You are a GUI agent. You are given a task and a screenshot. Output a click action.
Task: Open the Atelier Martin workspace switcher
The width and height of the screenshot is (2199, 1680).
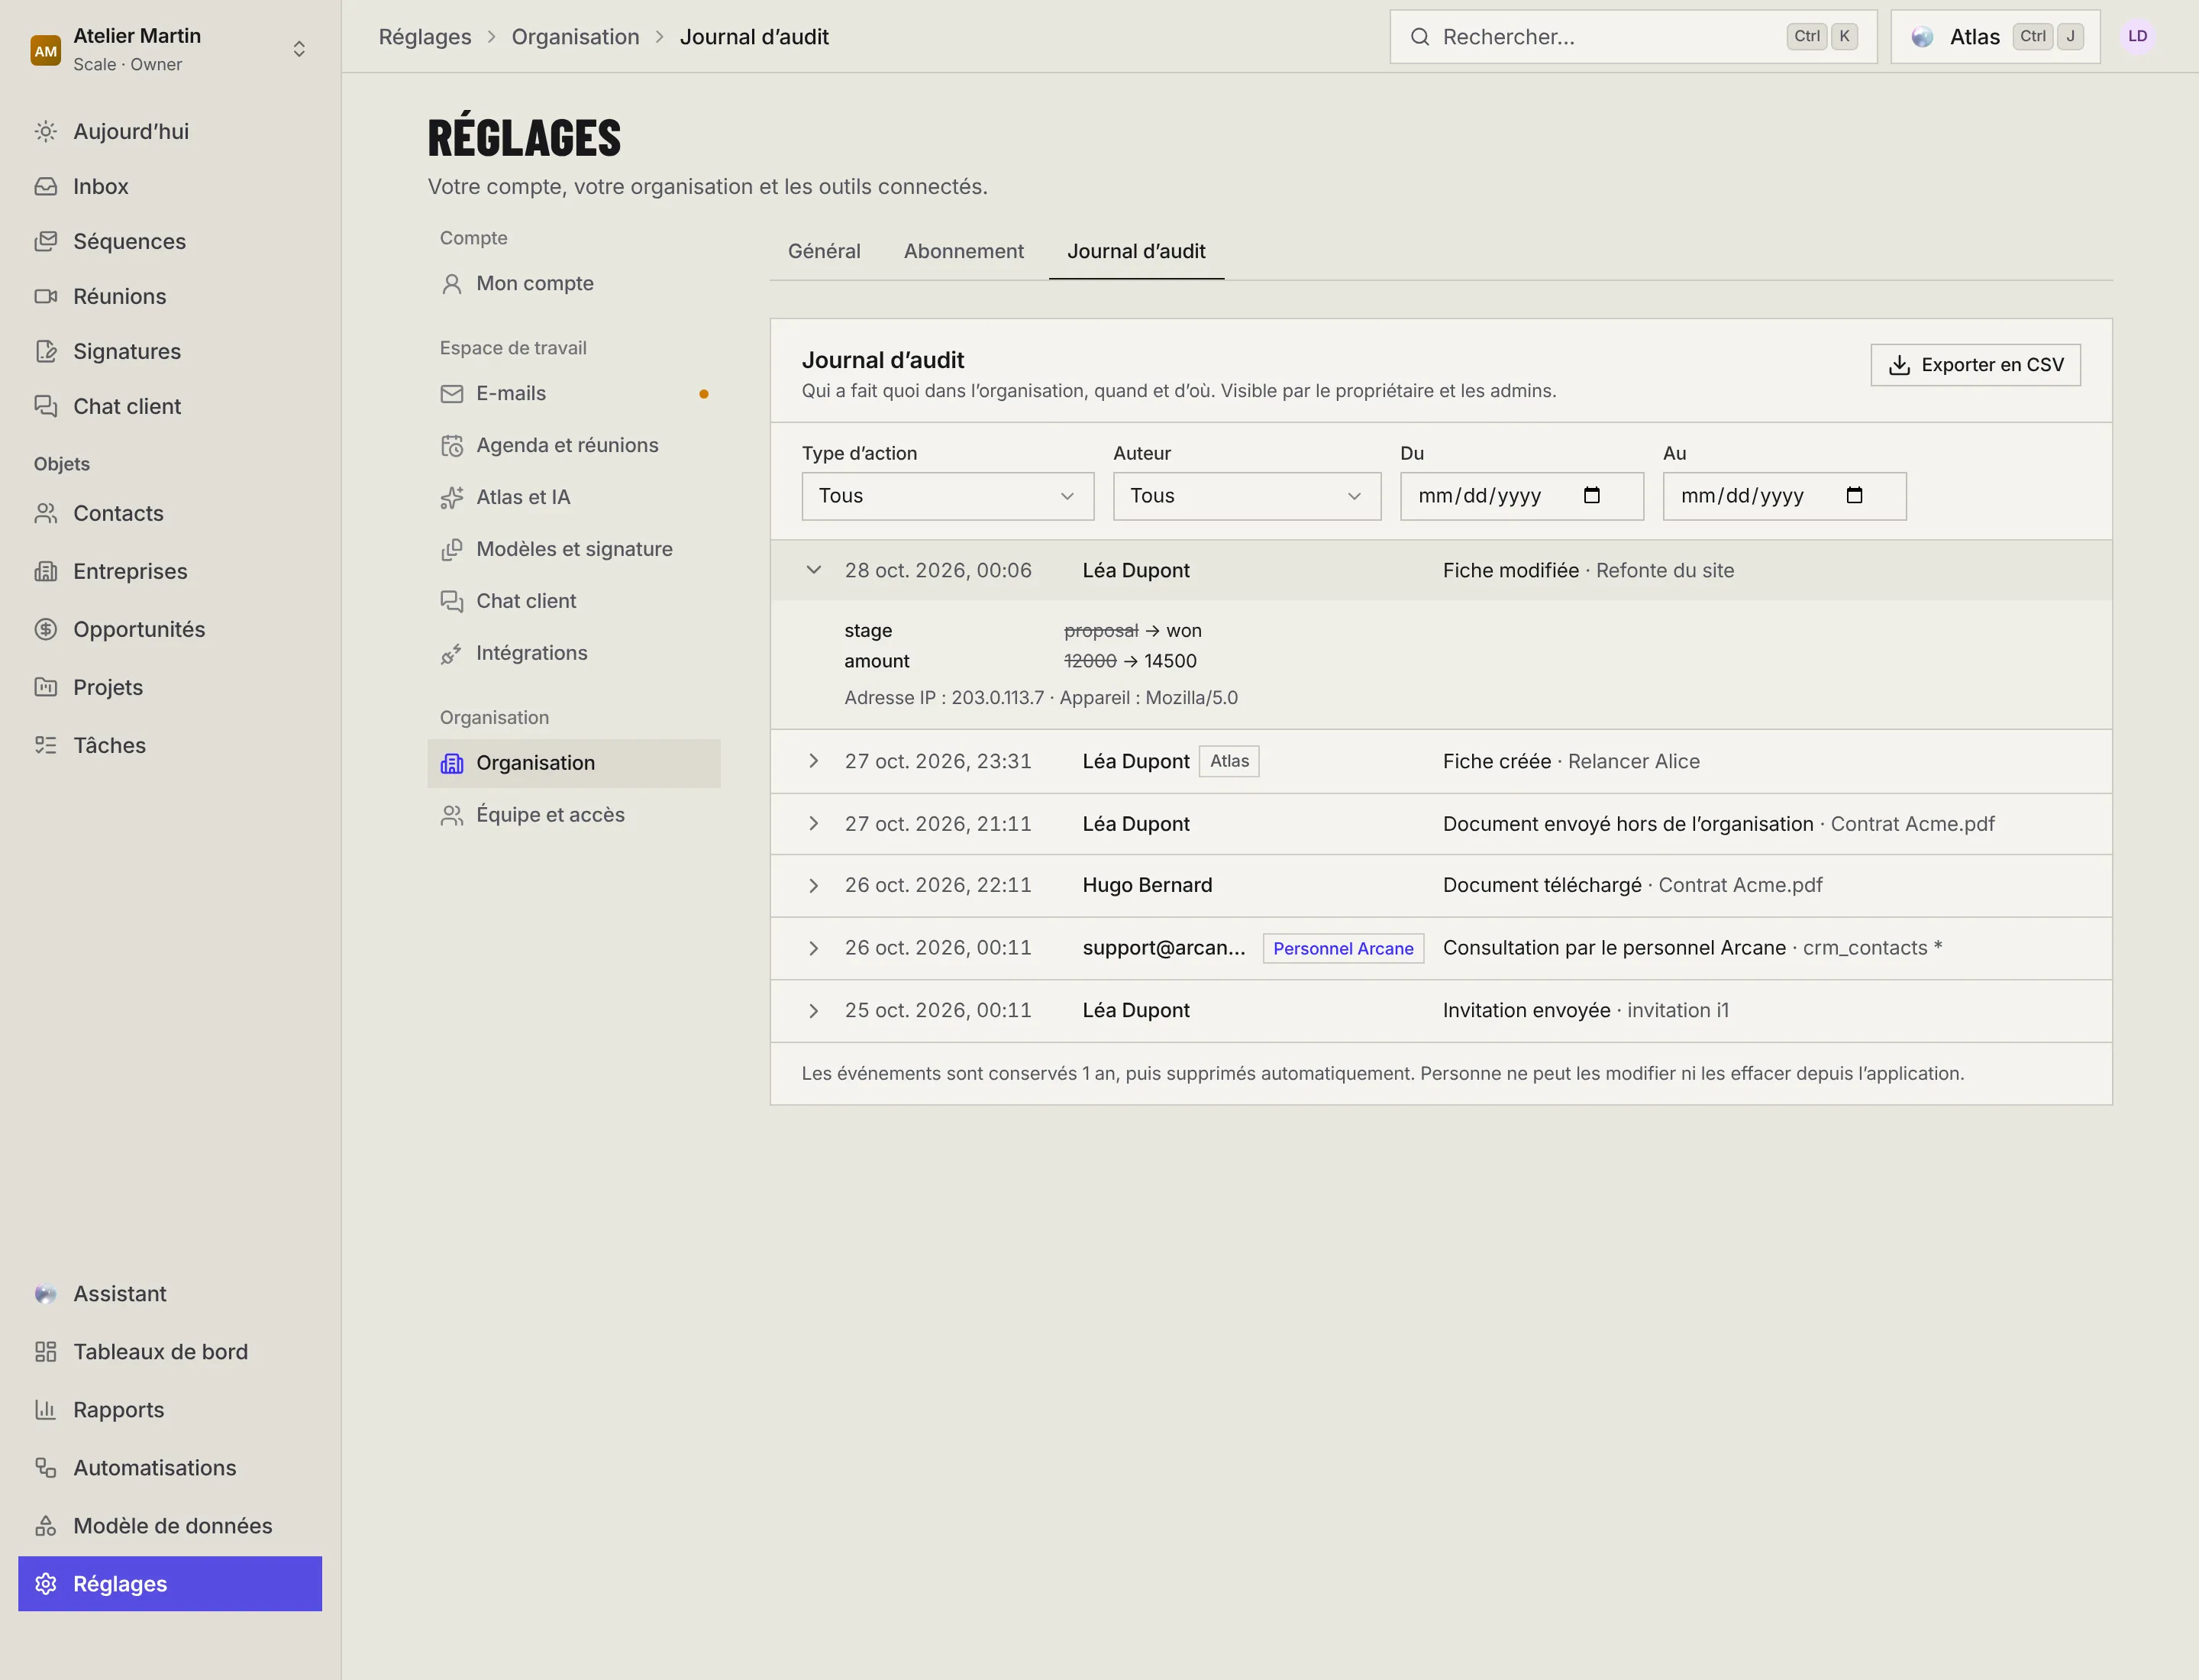tap(170, 49)
